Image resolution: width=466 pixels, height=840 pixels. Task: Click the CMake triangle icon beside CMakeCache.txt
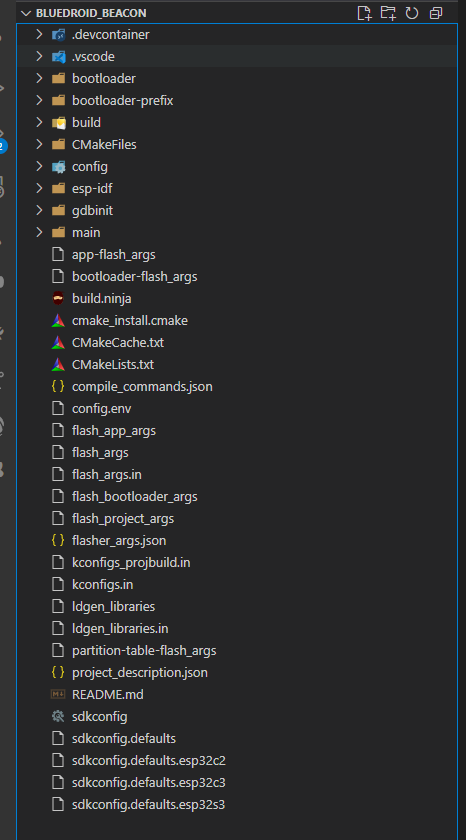58,342
